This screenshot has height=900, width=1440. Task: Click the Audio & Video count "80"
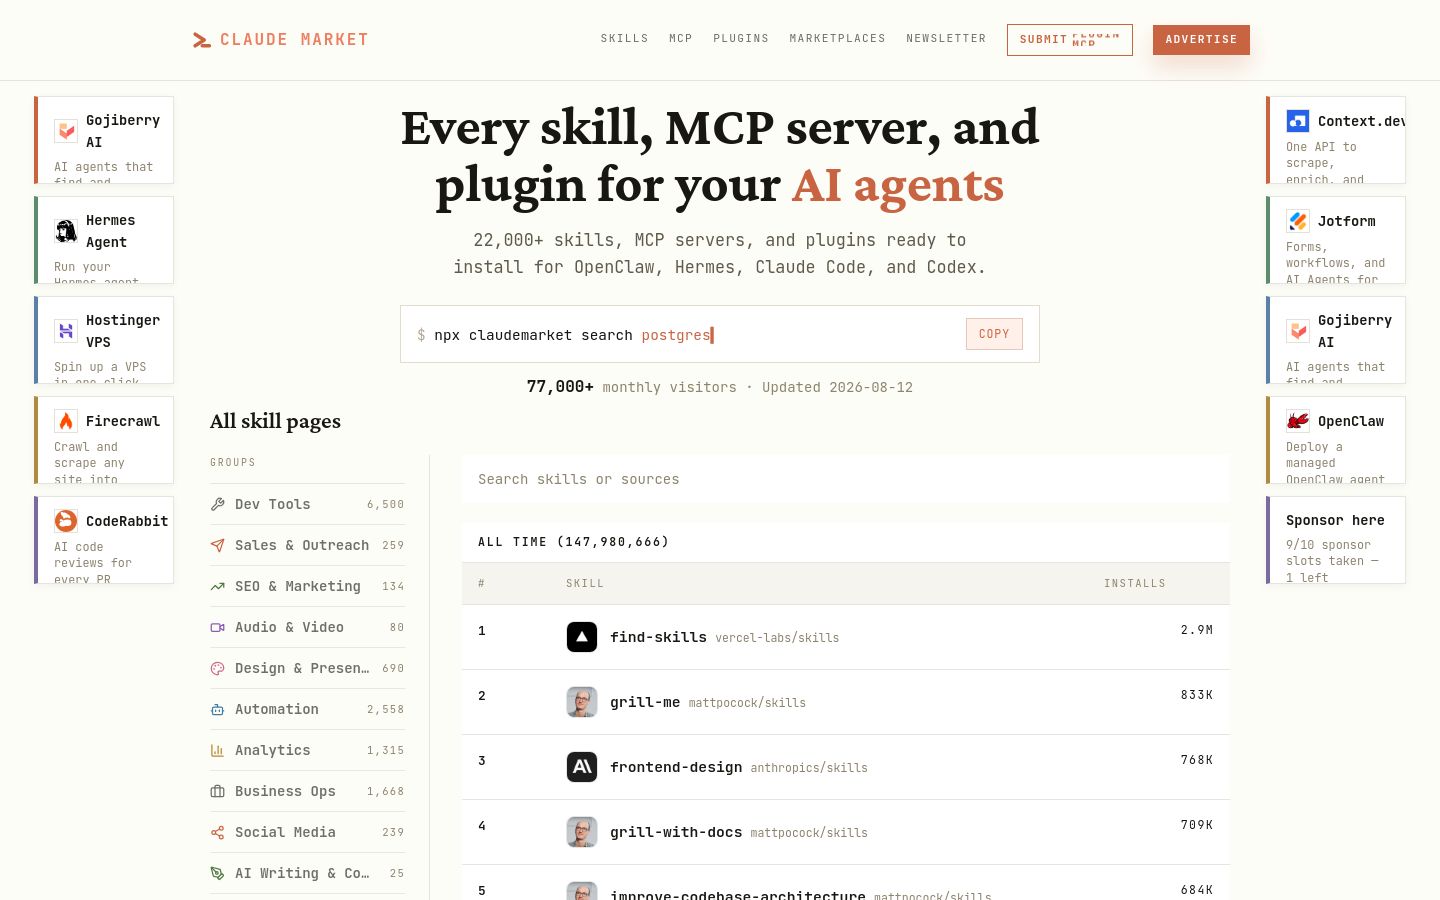pos(397,628)
